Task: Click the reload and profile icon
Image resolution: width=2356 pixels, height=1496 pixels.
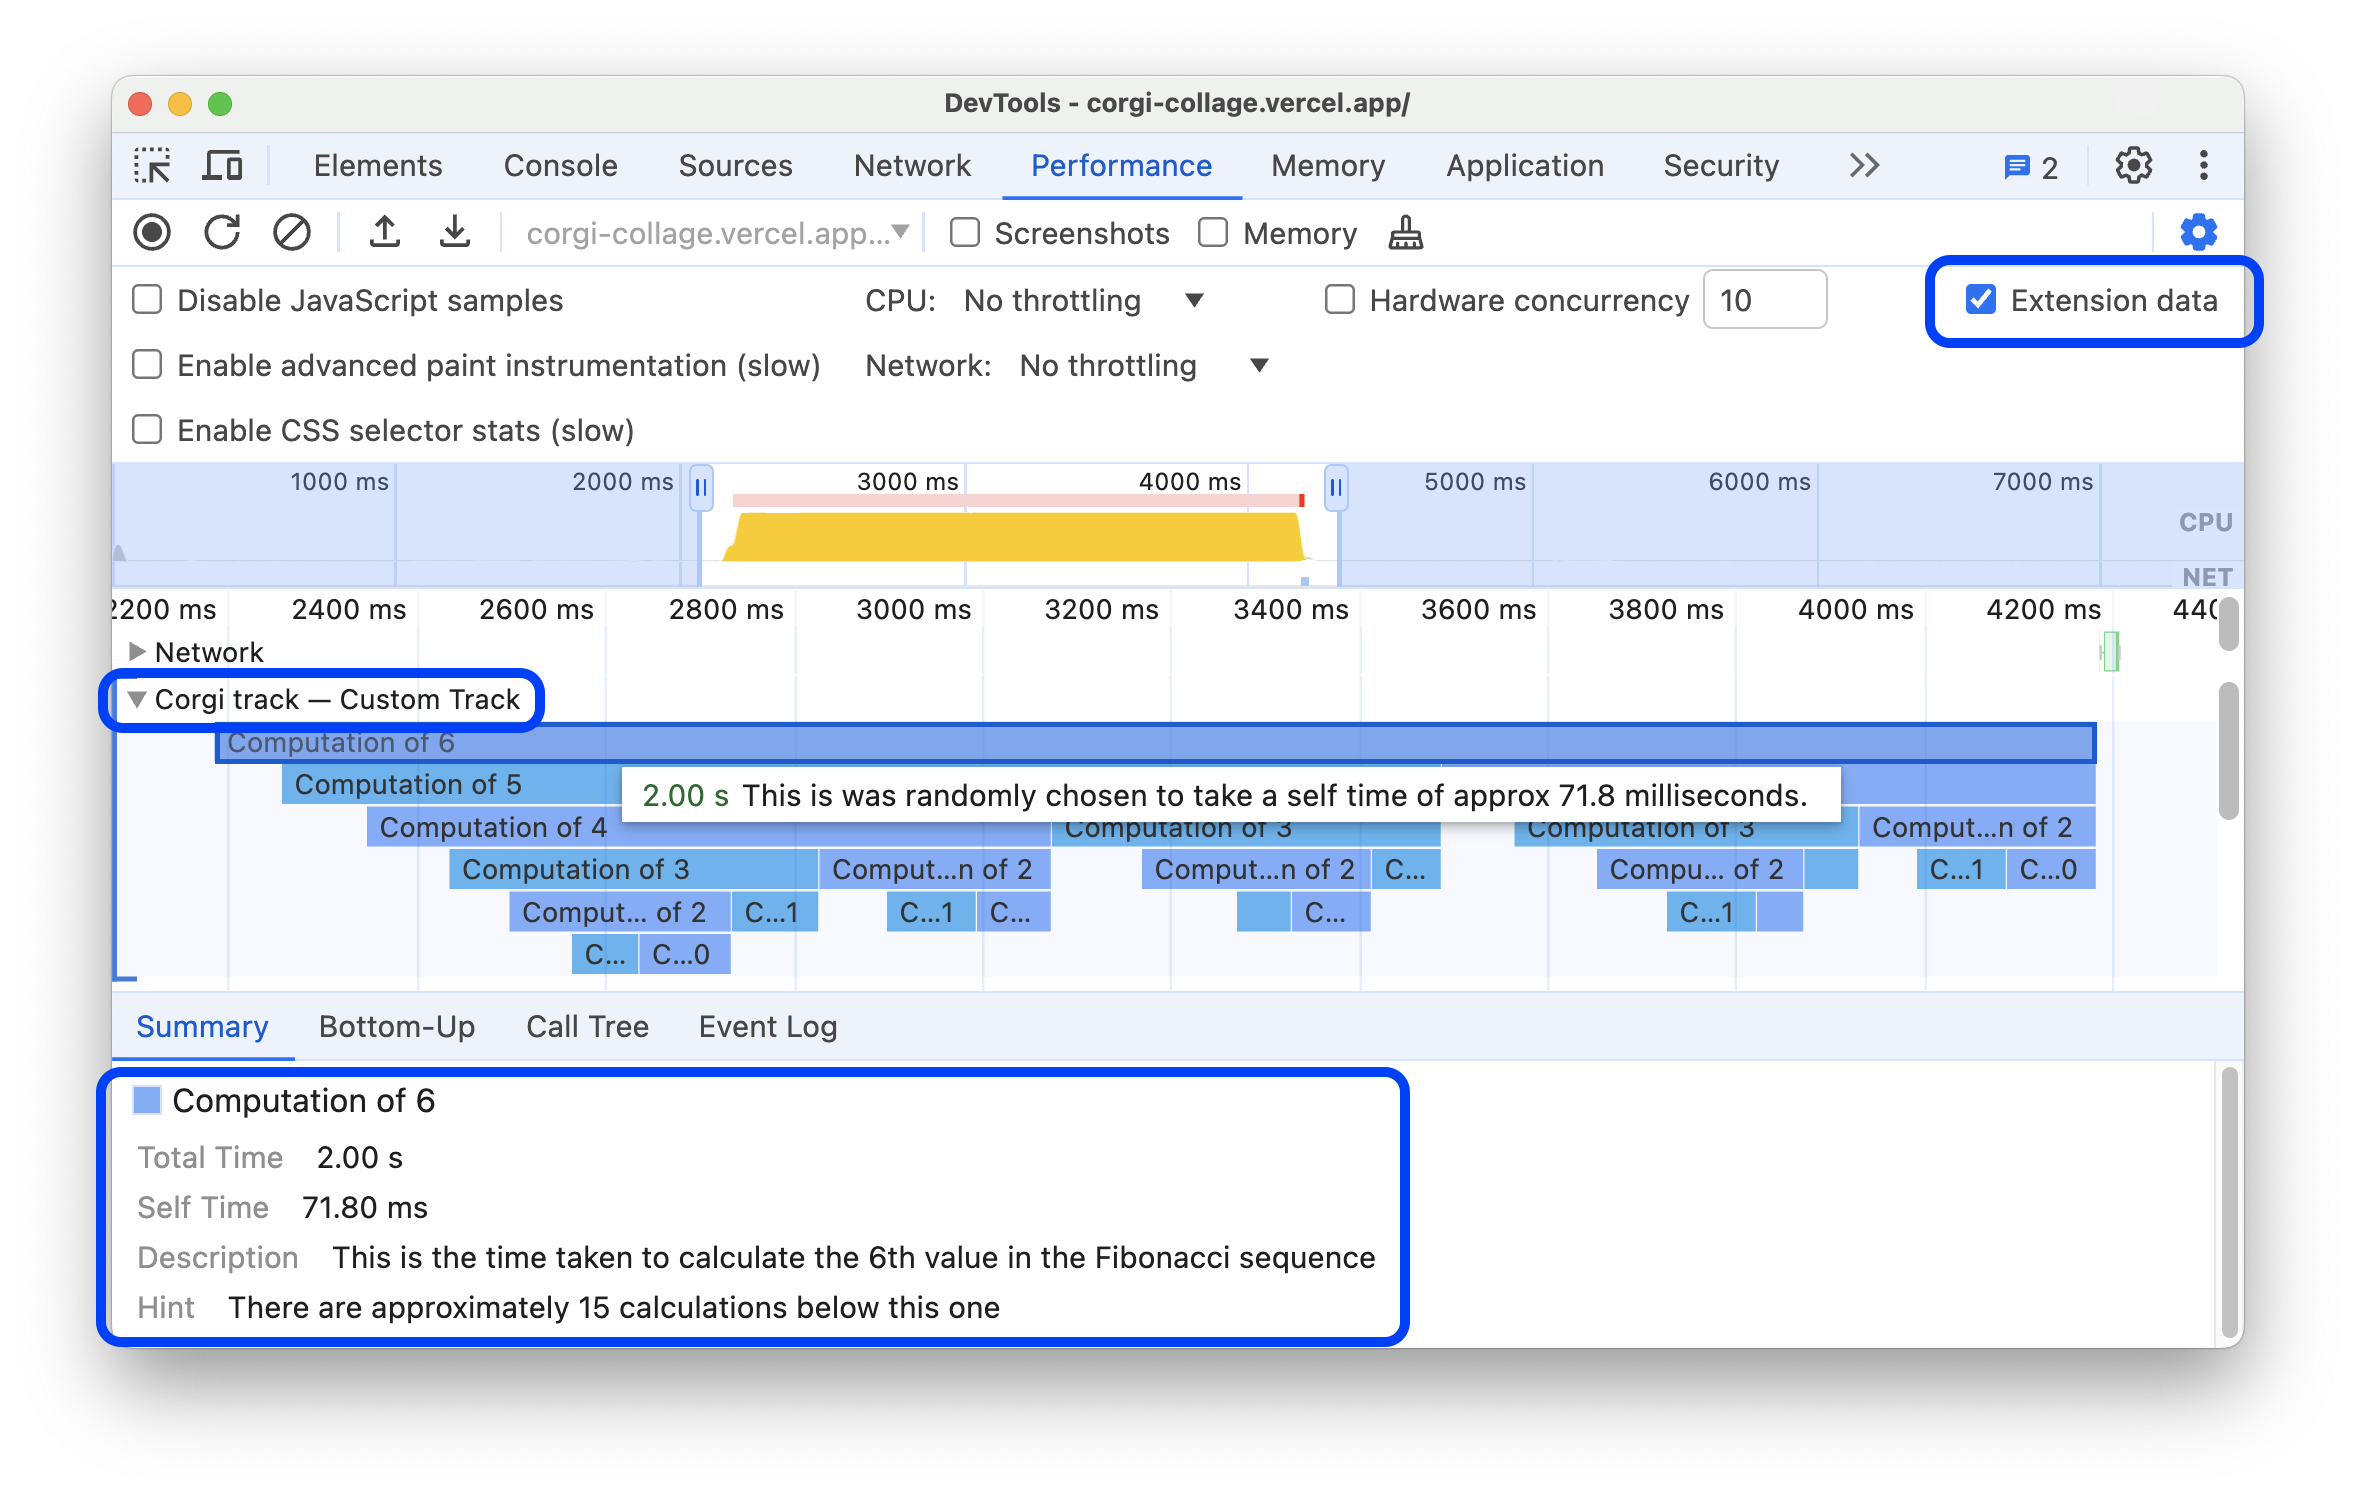Action: (223, 234)
